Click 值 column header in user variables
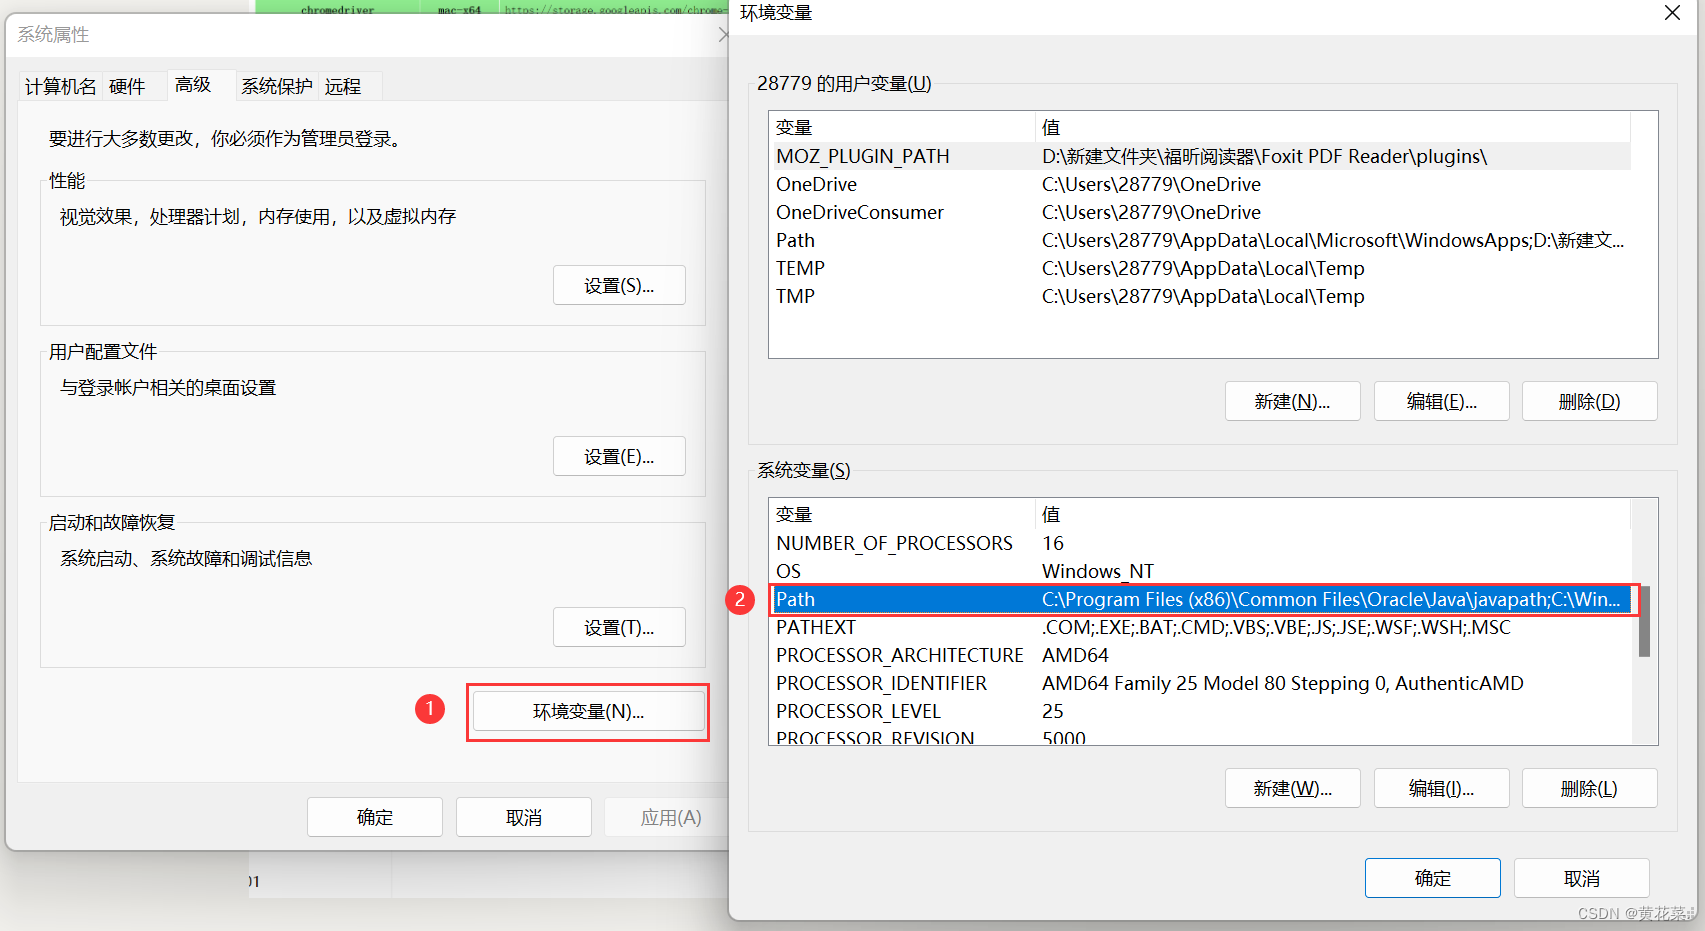Screen dimensions: 1705x931 tap(1333, 127)
